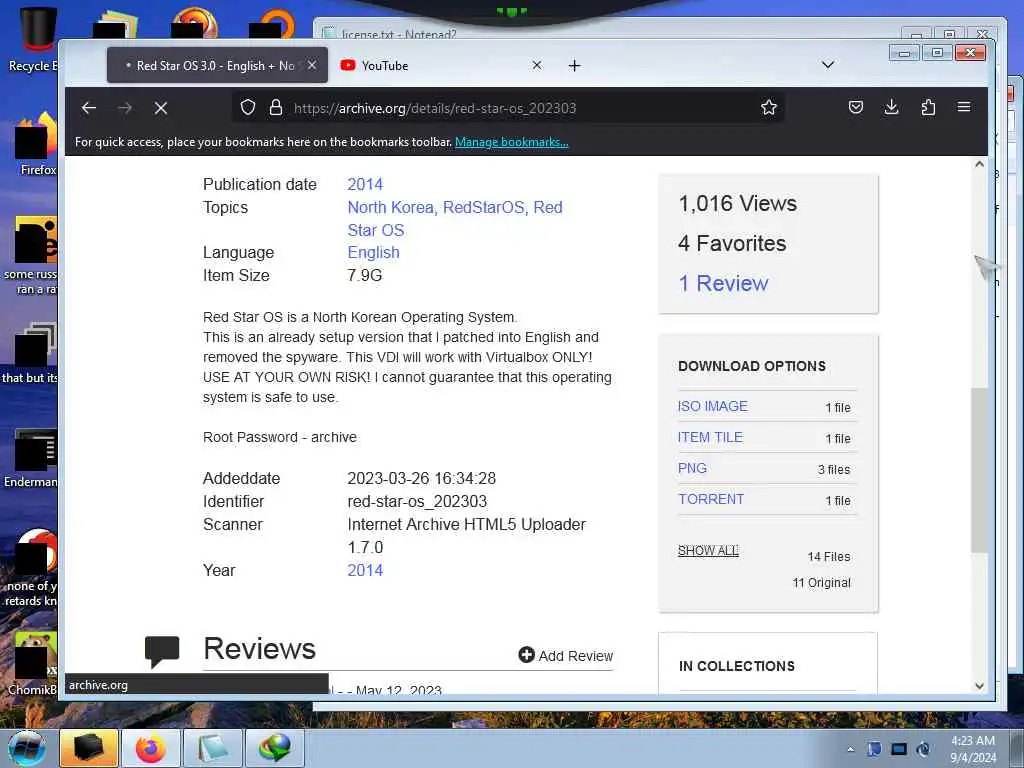Click the system tray flag icon
The image size is (1024, 768).
[874, 749]
